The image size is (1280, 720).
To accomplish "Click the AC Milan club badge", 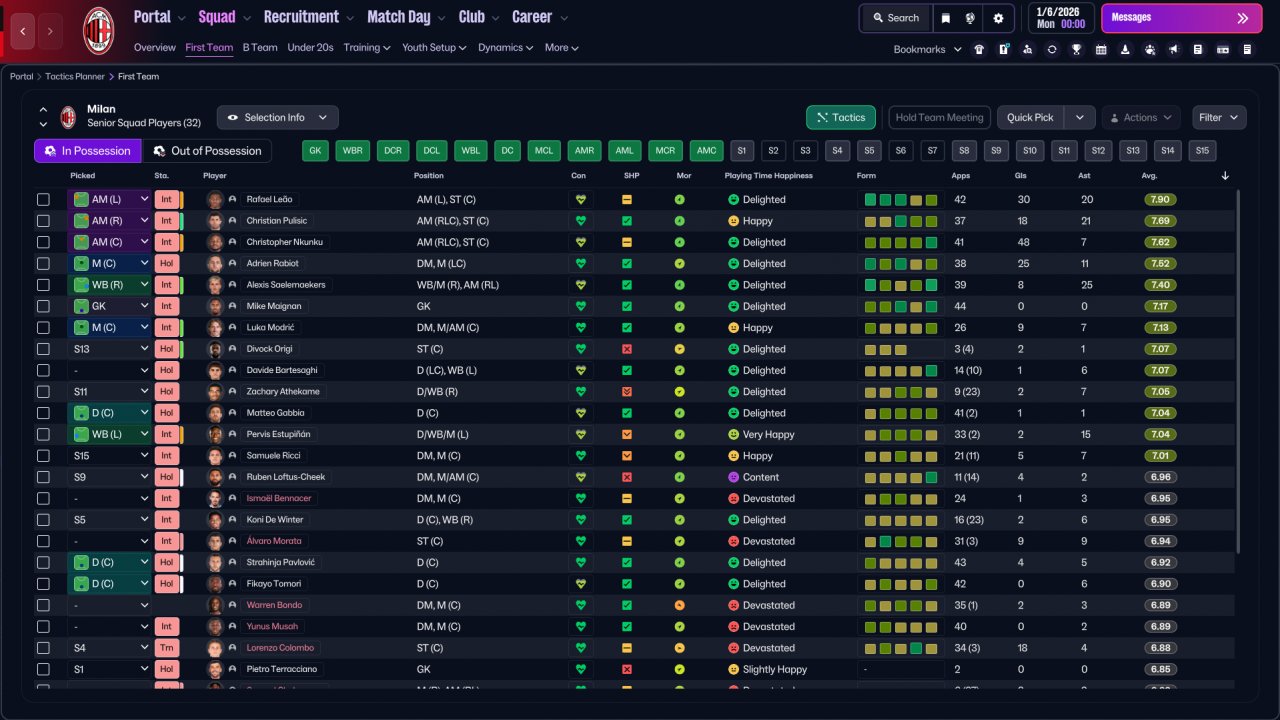I will pos(98,30).
